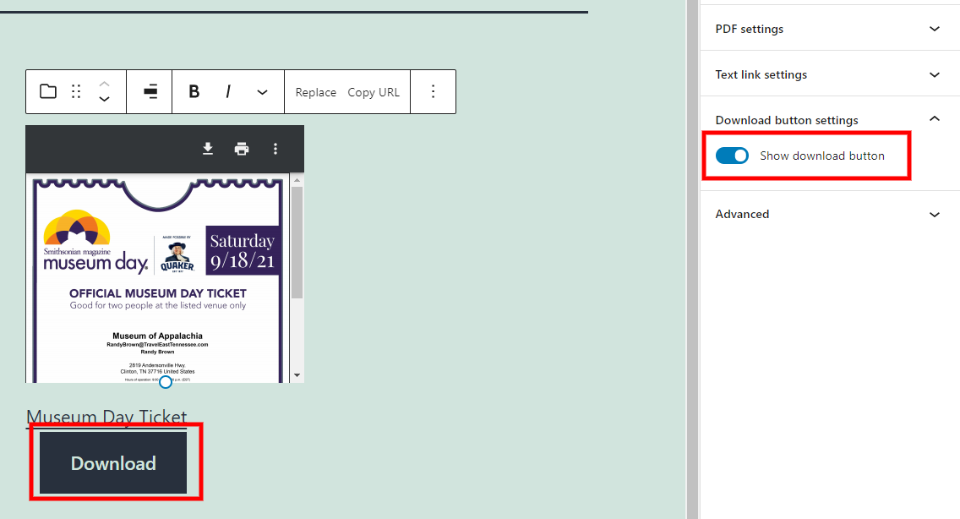Click the PDF viewer print icon
Image resolution: width=960 pixels, height=519 pixels.
click(242, 149)
